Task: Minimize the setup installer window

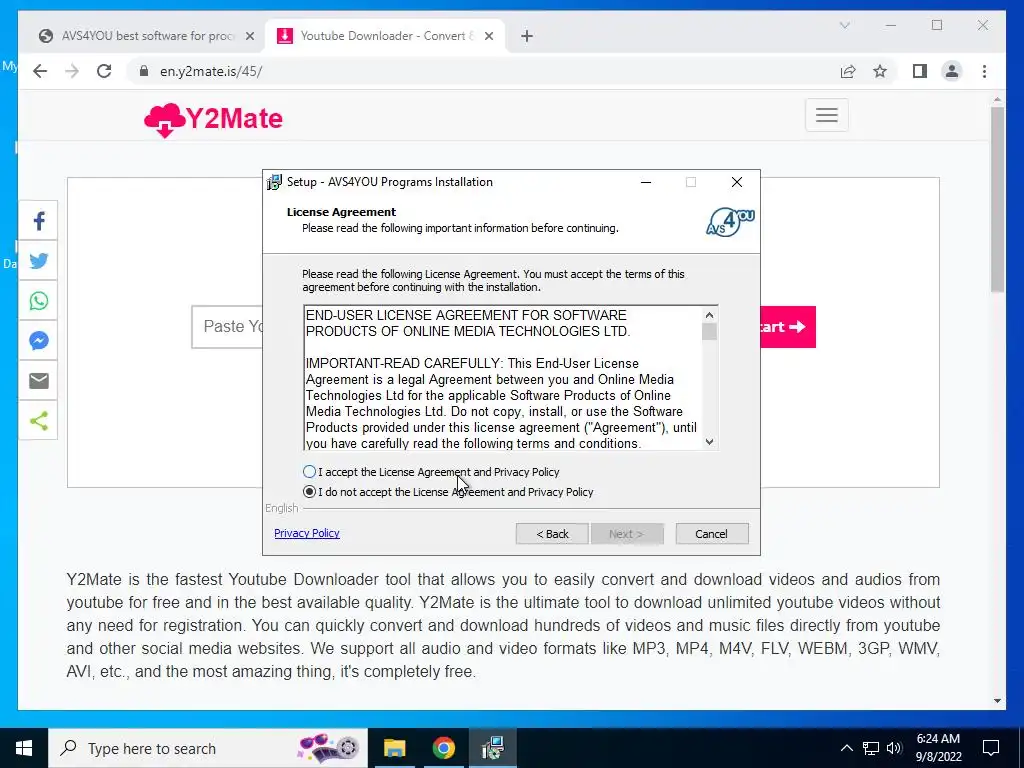Action: (x=646, y=182)
